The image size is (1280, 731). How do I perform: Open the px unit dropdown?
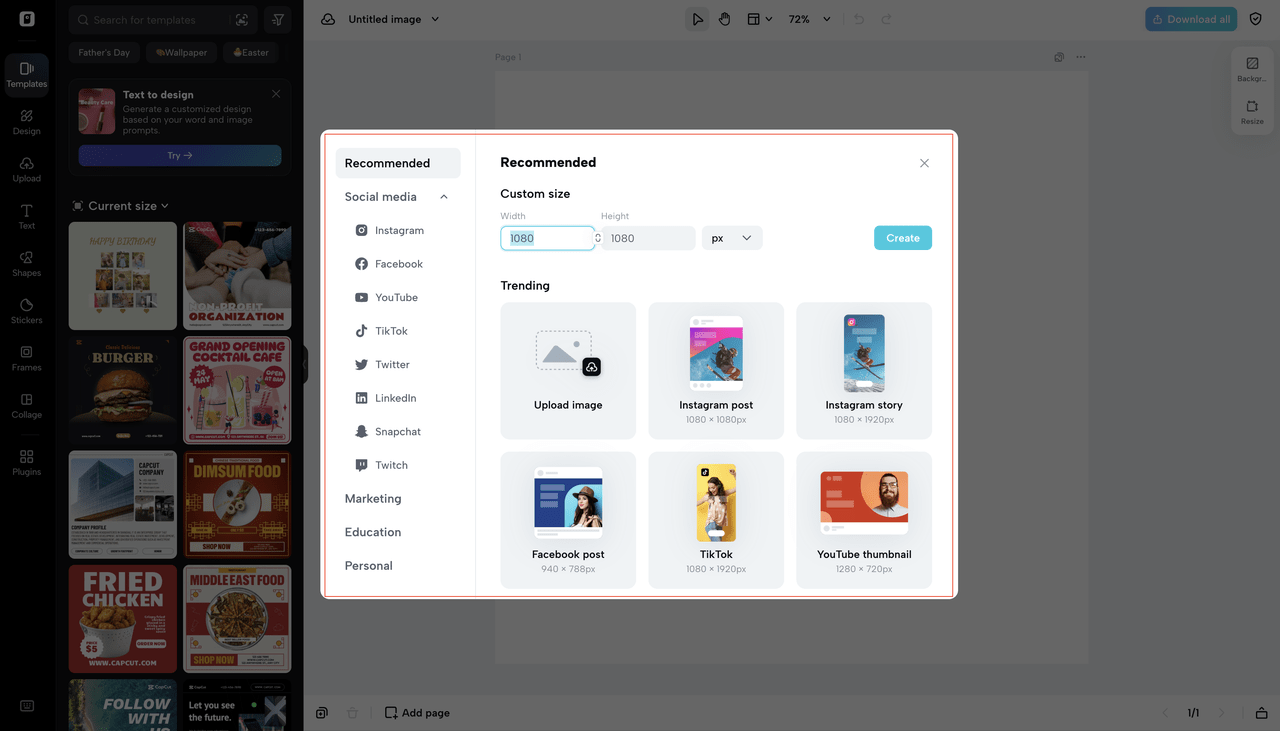[x=732, y=238]
